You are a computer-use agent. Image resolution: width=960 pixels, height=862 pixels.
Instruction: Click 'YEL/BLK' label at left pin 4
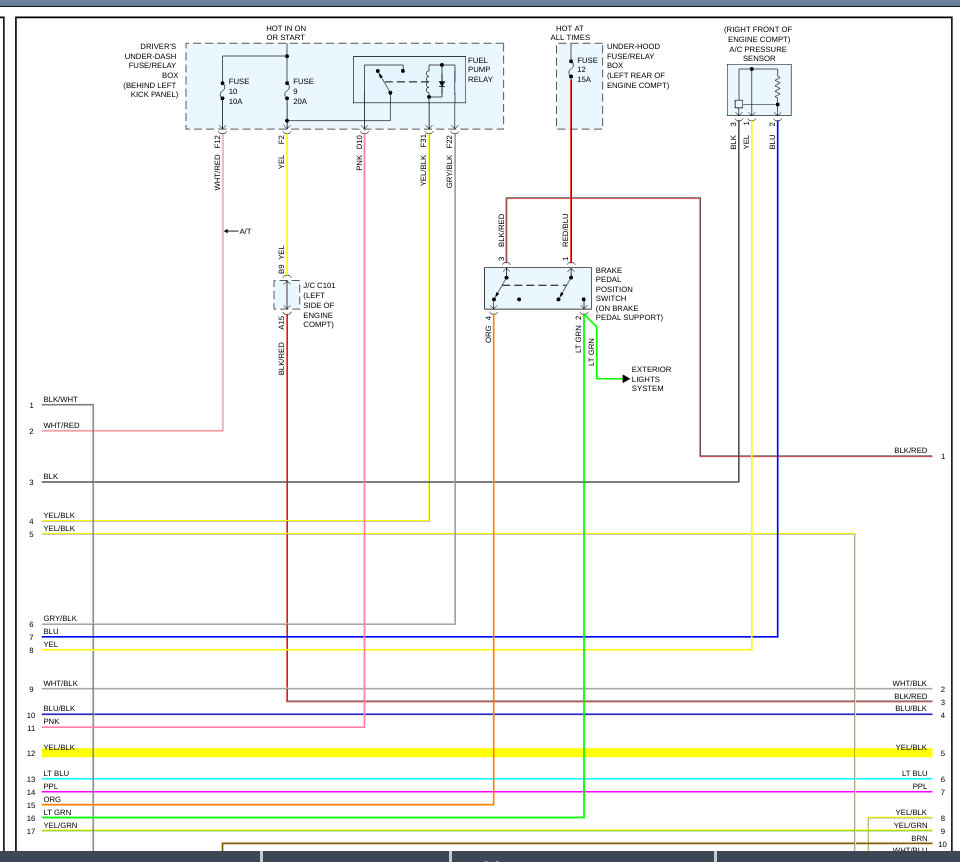pos(59,515)
